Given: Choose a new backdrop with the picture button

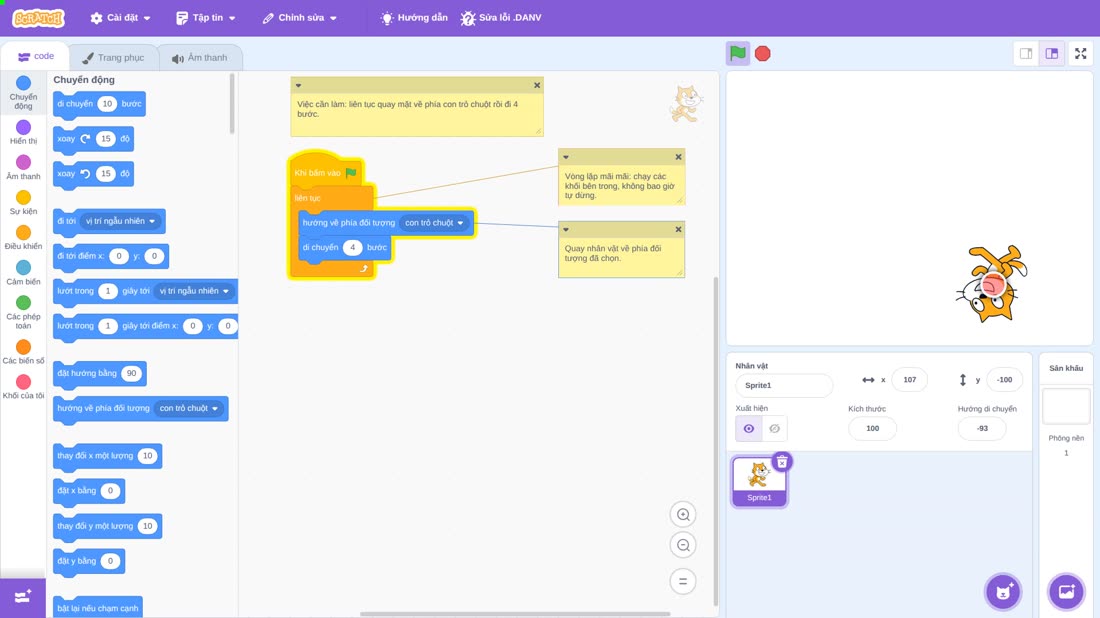Looking at the screenshot, I should [x=1066, y=591].
